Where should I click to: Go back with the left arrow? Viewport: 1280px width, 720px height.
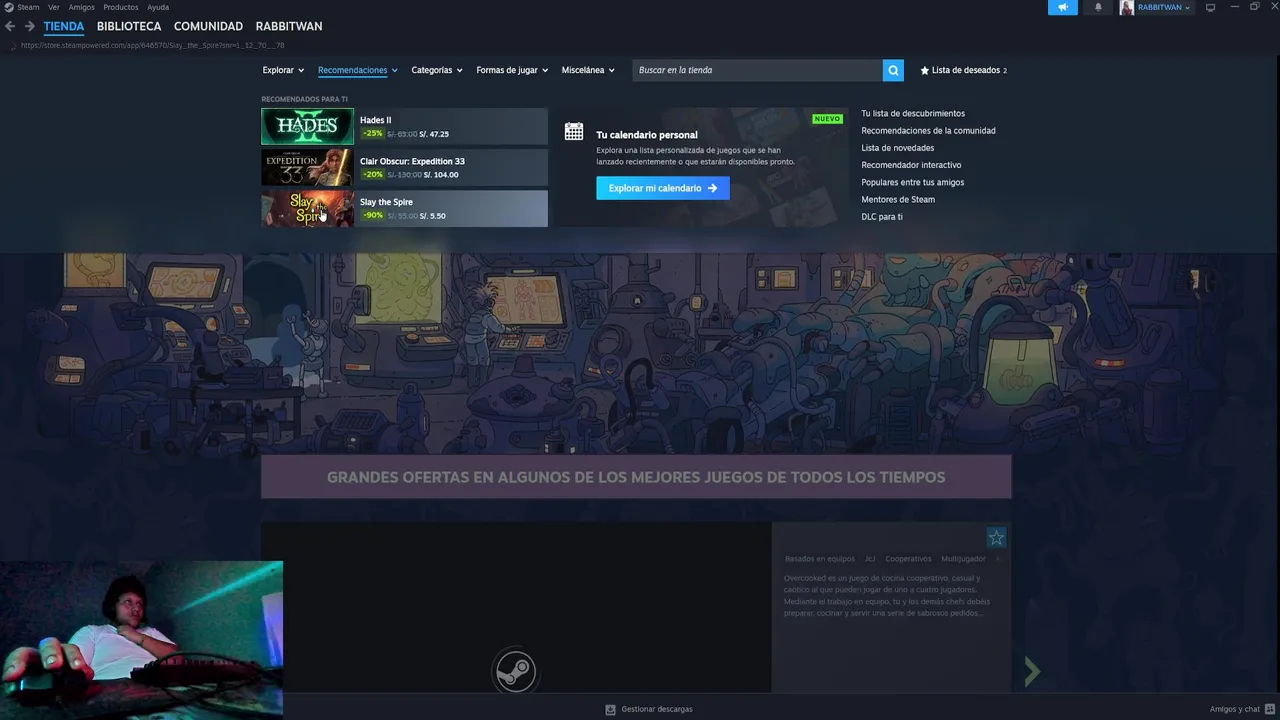click(x=10, y=26)
